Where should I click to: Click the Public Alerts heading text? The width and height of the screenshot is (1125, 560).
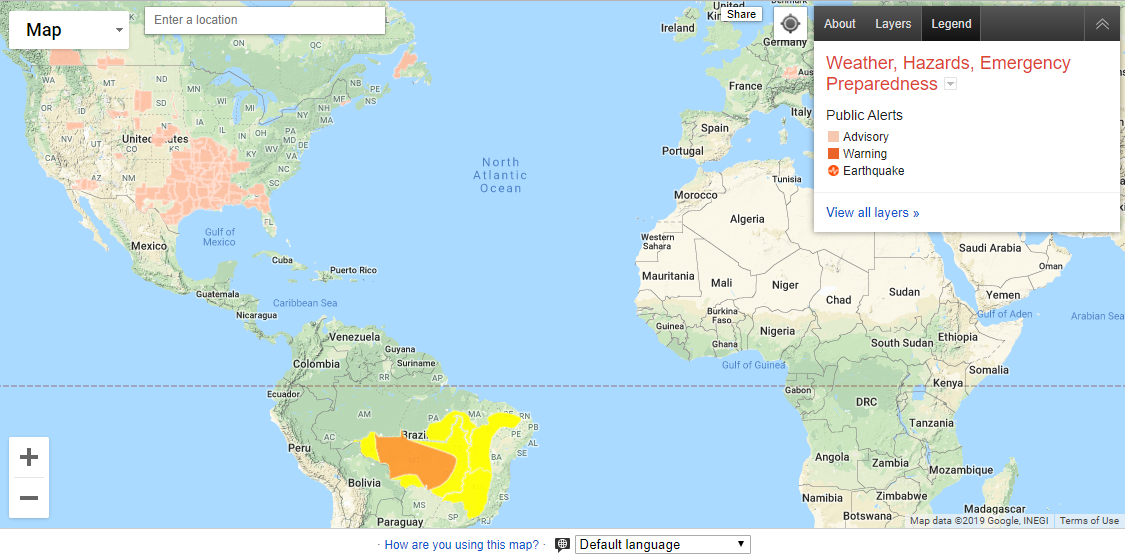[x=864, y=115]
